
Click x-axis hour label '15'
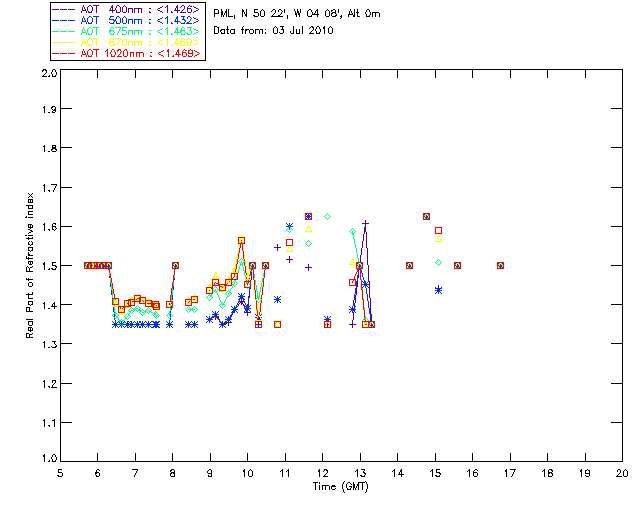tap(435, 473)
